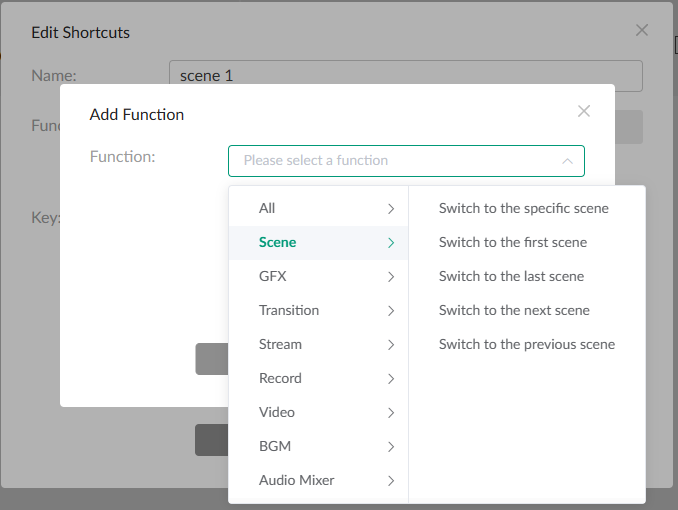Open the BGM function category

click(275, 446)
